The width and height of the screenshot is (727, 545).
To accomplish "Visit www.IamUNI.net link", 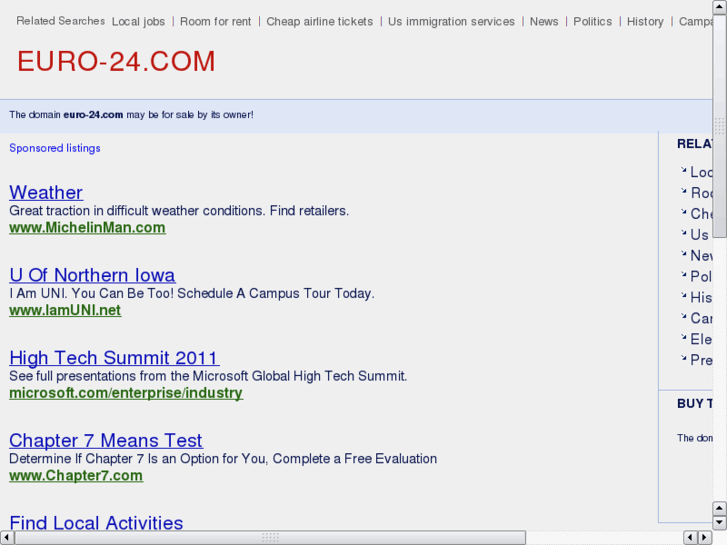I will [65, 310].
